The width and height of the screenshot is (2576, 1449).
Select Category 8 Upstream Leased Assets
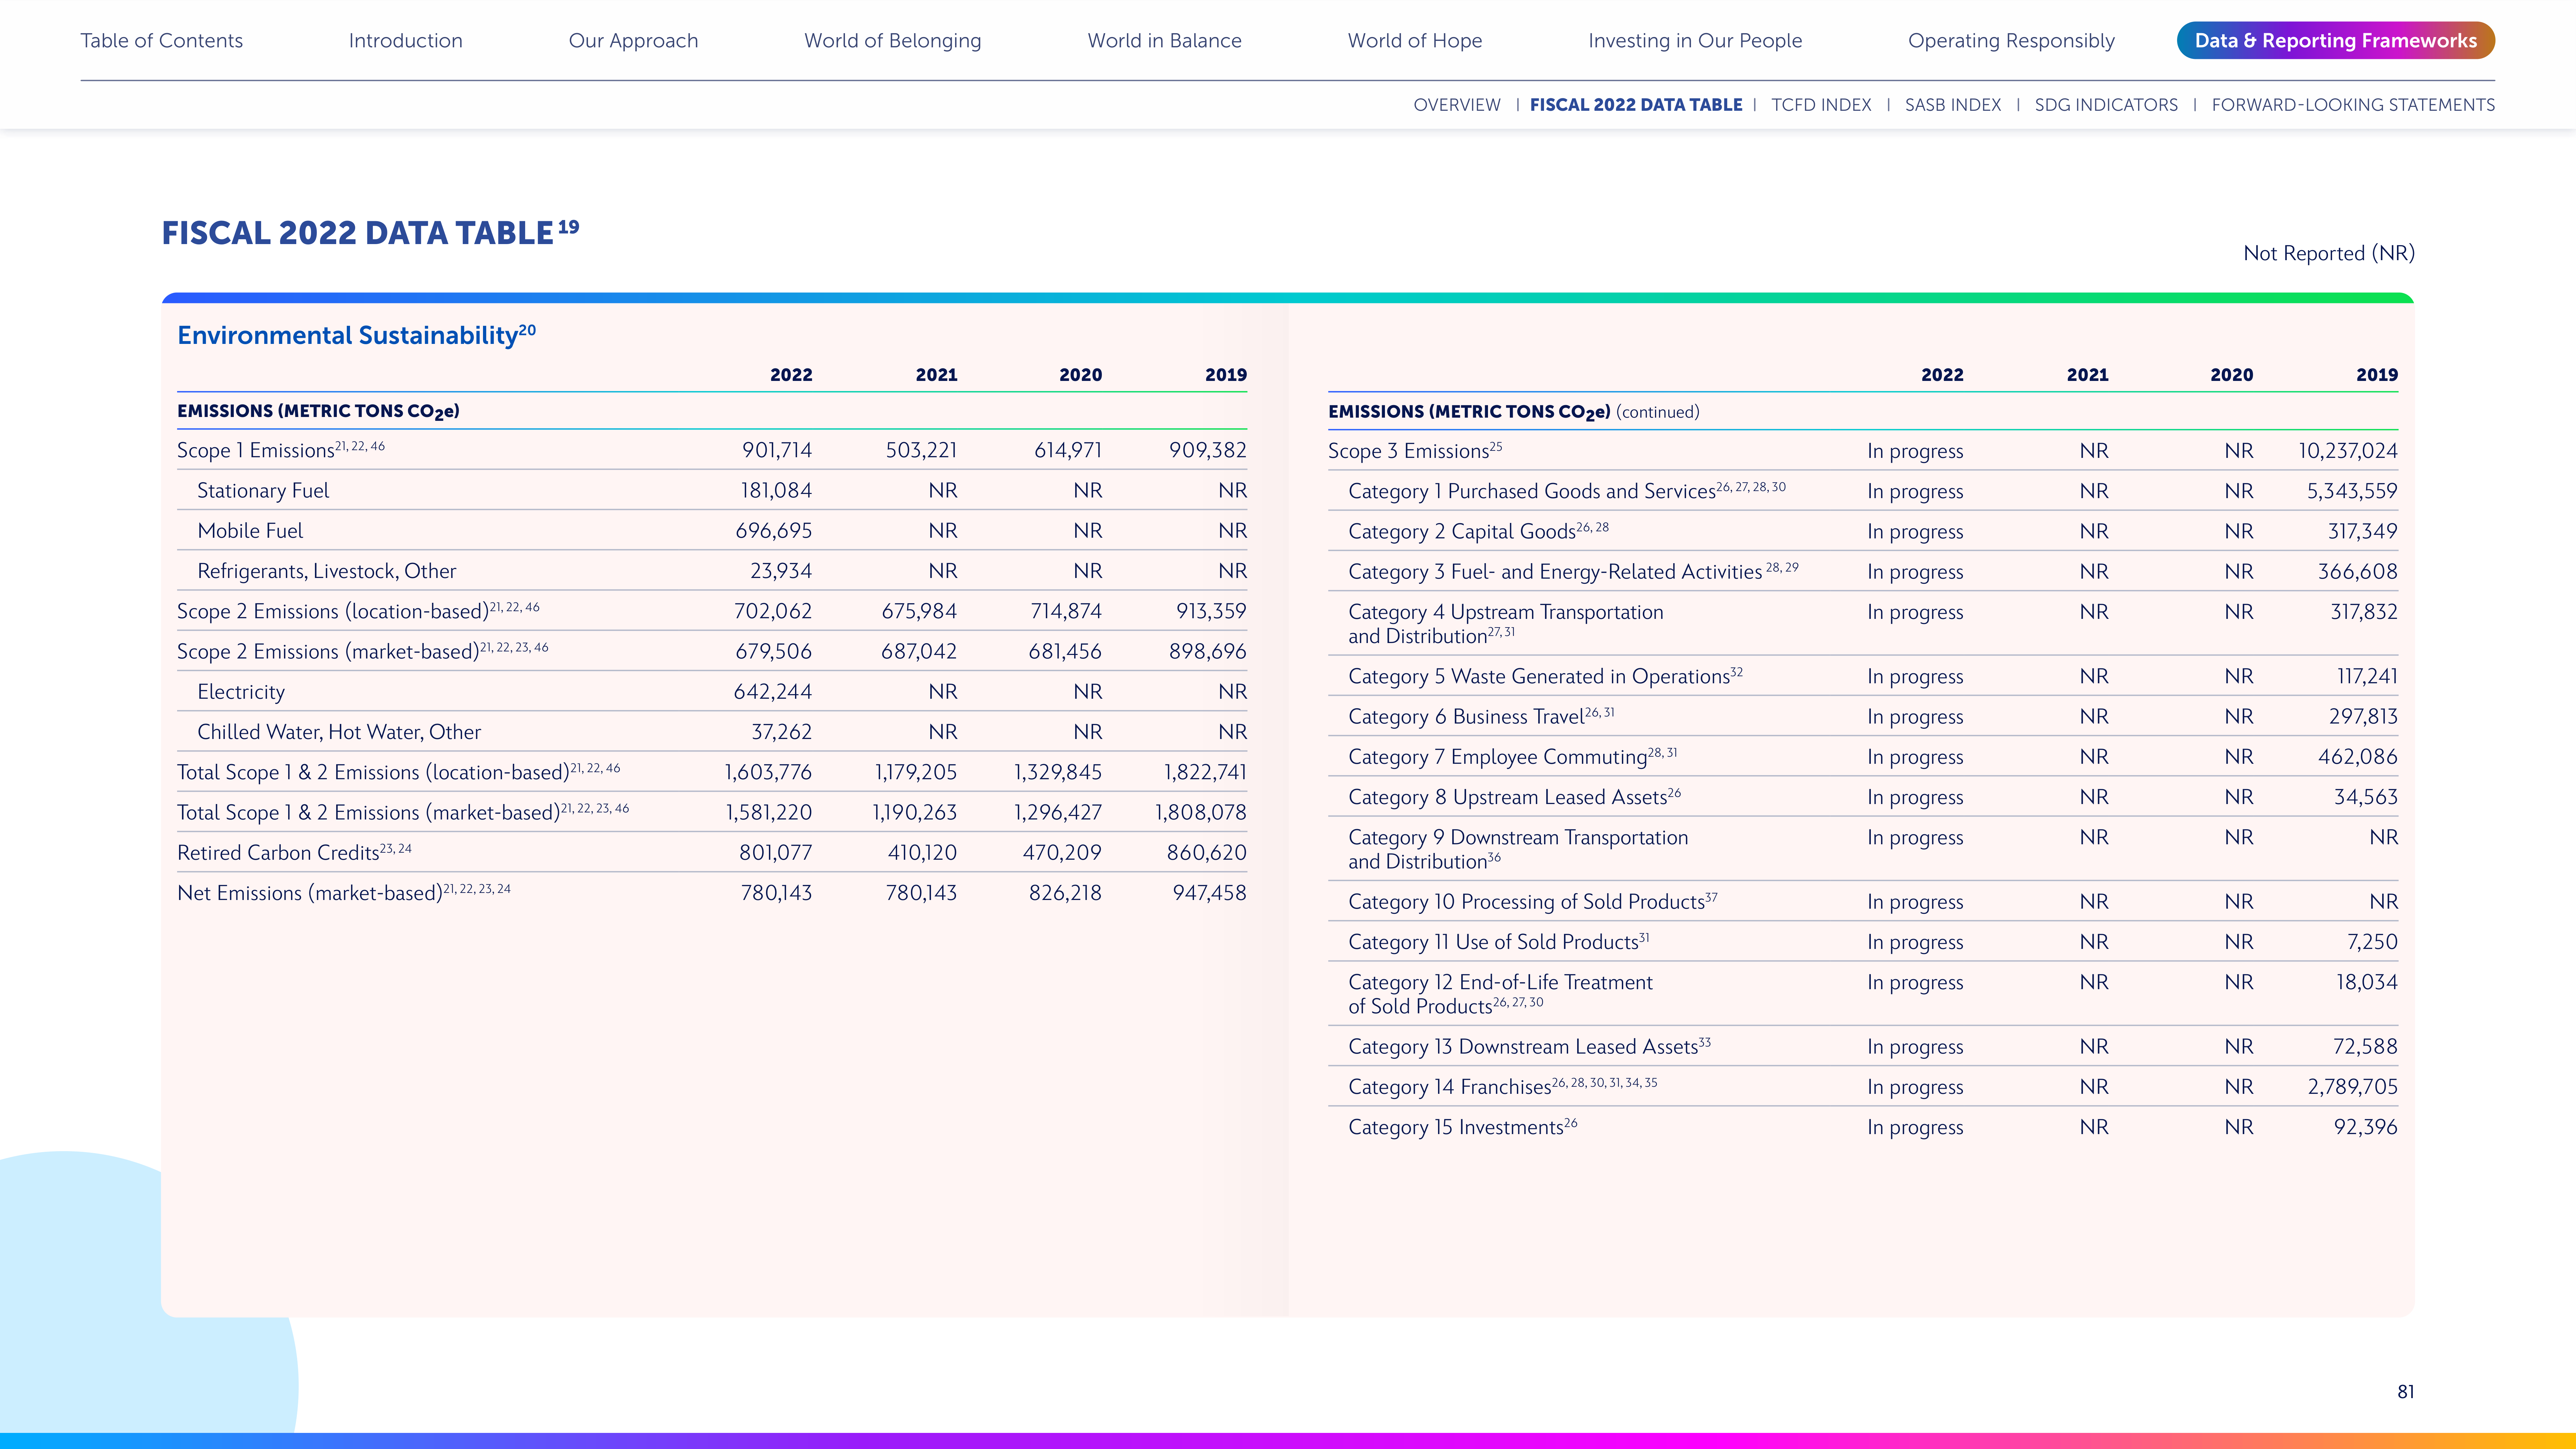(1515, 797)
